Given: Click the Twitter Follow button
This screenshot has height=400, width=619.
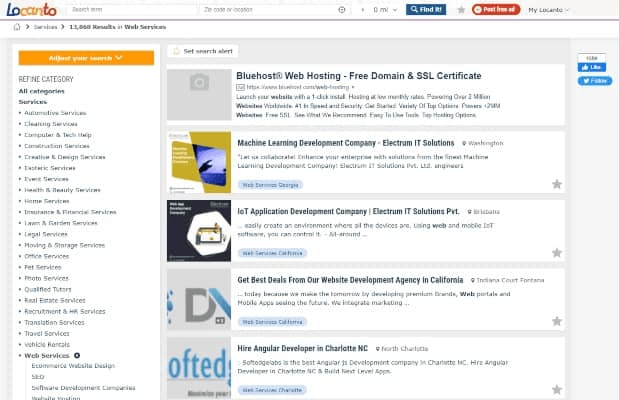Looking at the screenshot, I should pyautogui.click(x=595, y=81).
